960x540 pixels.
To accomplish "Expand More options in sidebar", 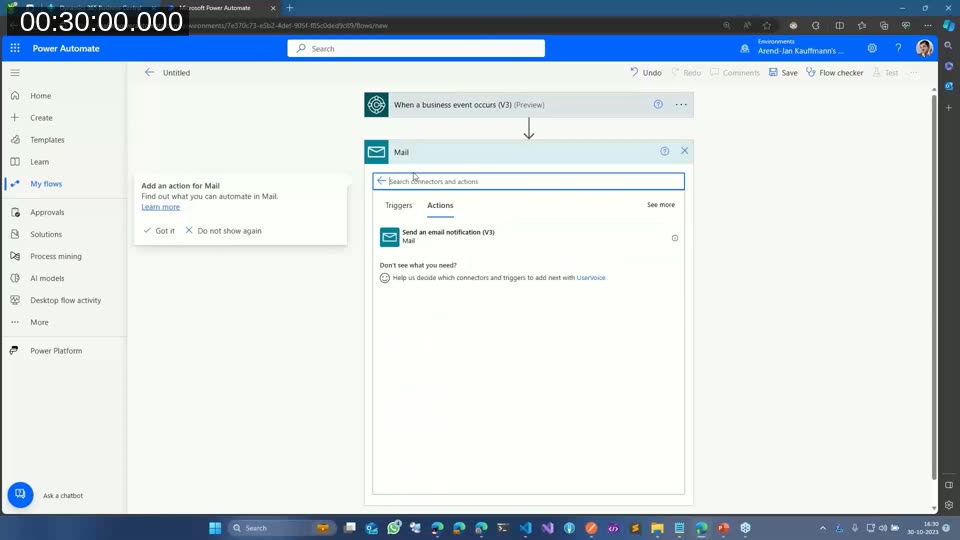I will [39, 323].
